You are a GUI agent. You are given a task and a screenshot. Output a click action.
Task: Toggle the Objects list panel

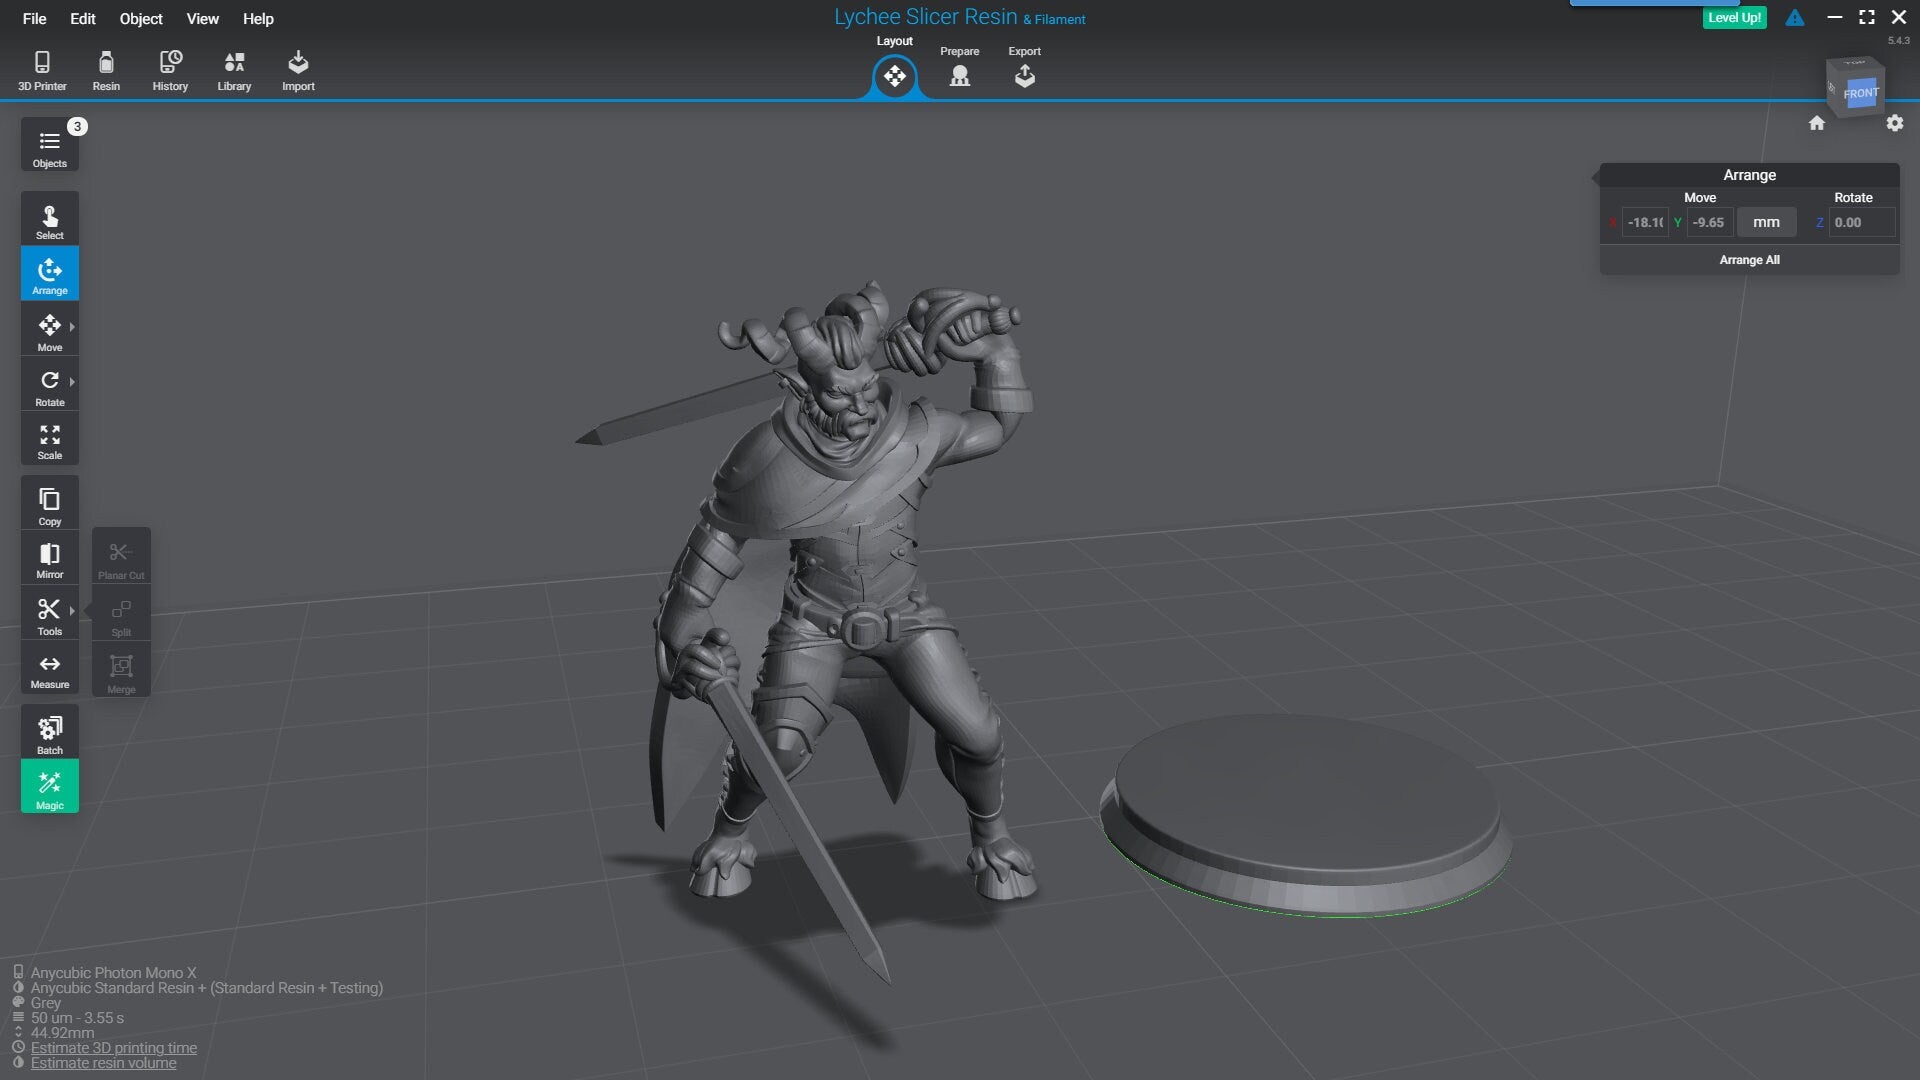50,146
